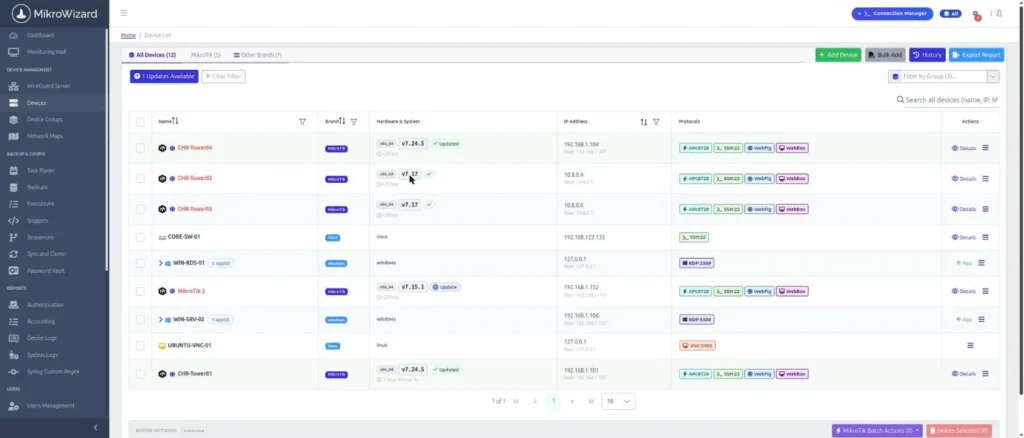1024x438 pixels.
Task: Filter the Name column
Action: [302, 122]
